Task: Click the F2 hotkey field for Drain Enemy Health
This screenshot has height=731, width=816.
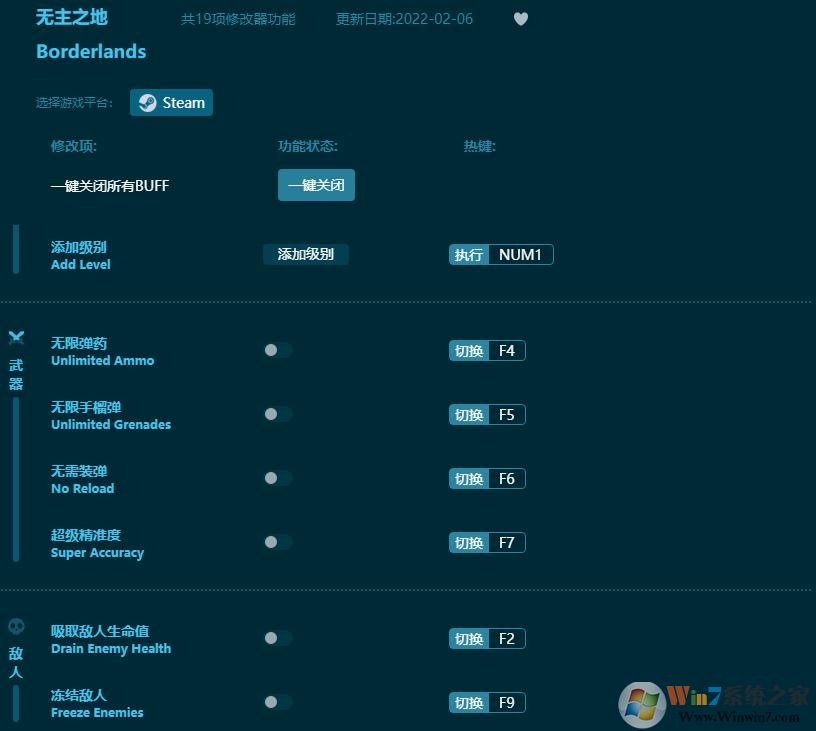Action: (505, 638)
